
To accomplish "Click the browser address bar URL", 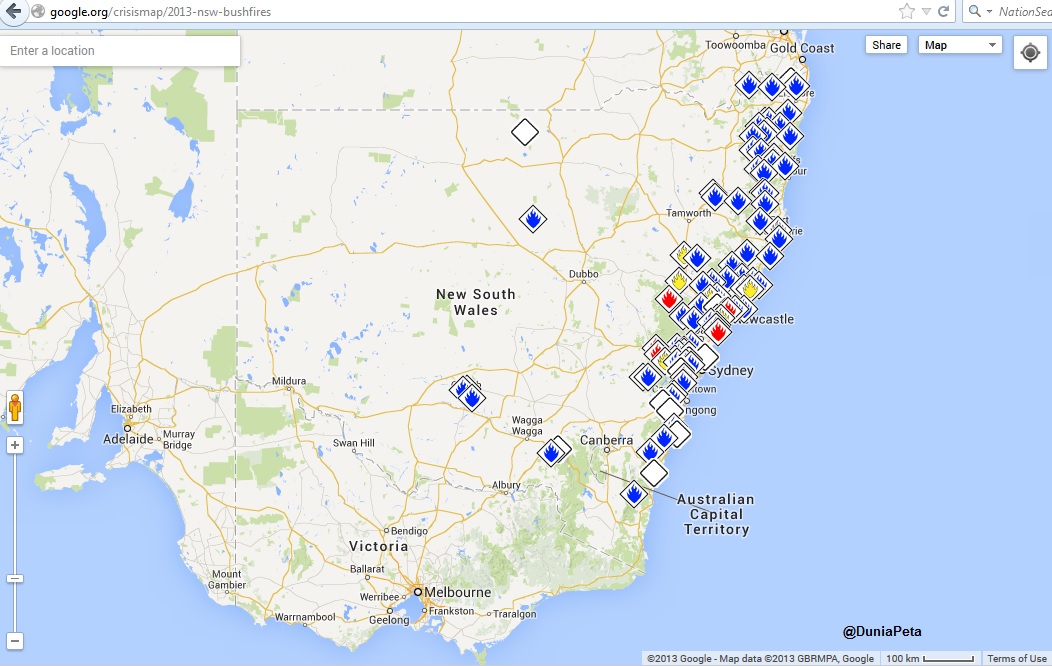I will click(x=160, y=12).
